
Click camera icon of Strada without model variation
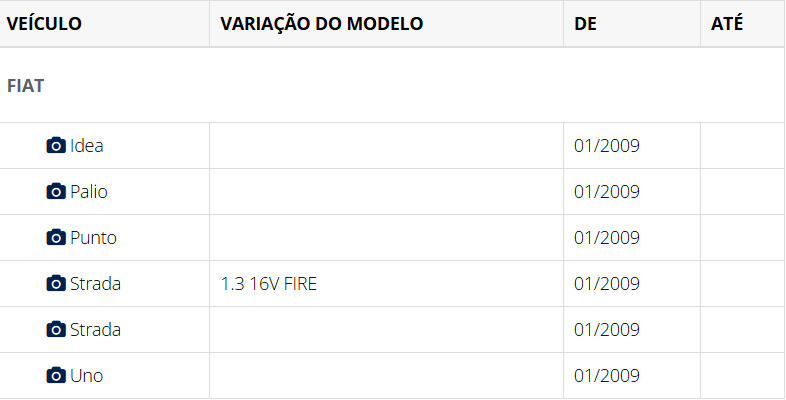pos(56,330)
